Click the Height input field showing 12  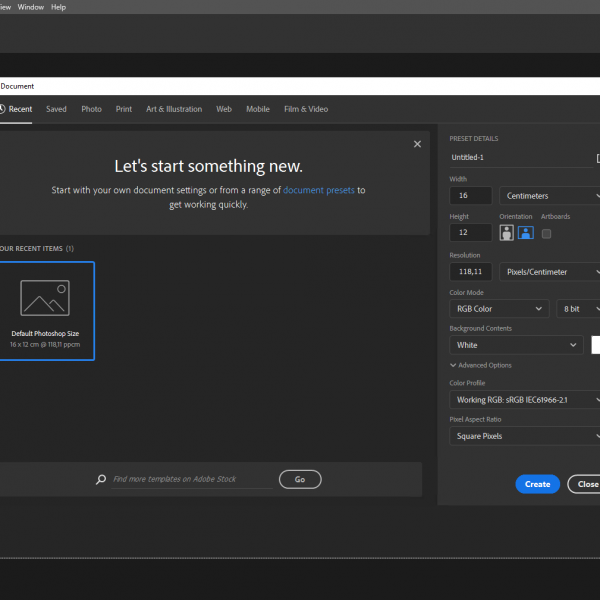tap(471, 233)
